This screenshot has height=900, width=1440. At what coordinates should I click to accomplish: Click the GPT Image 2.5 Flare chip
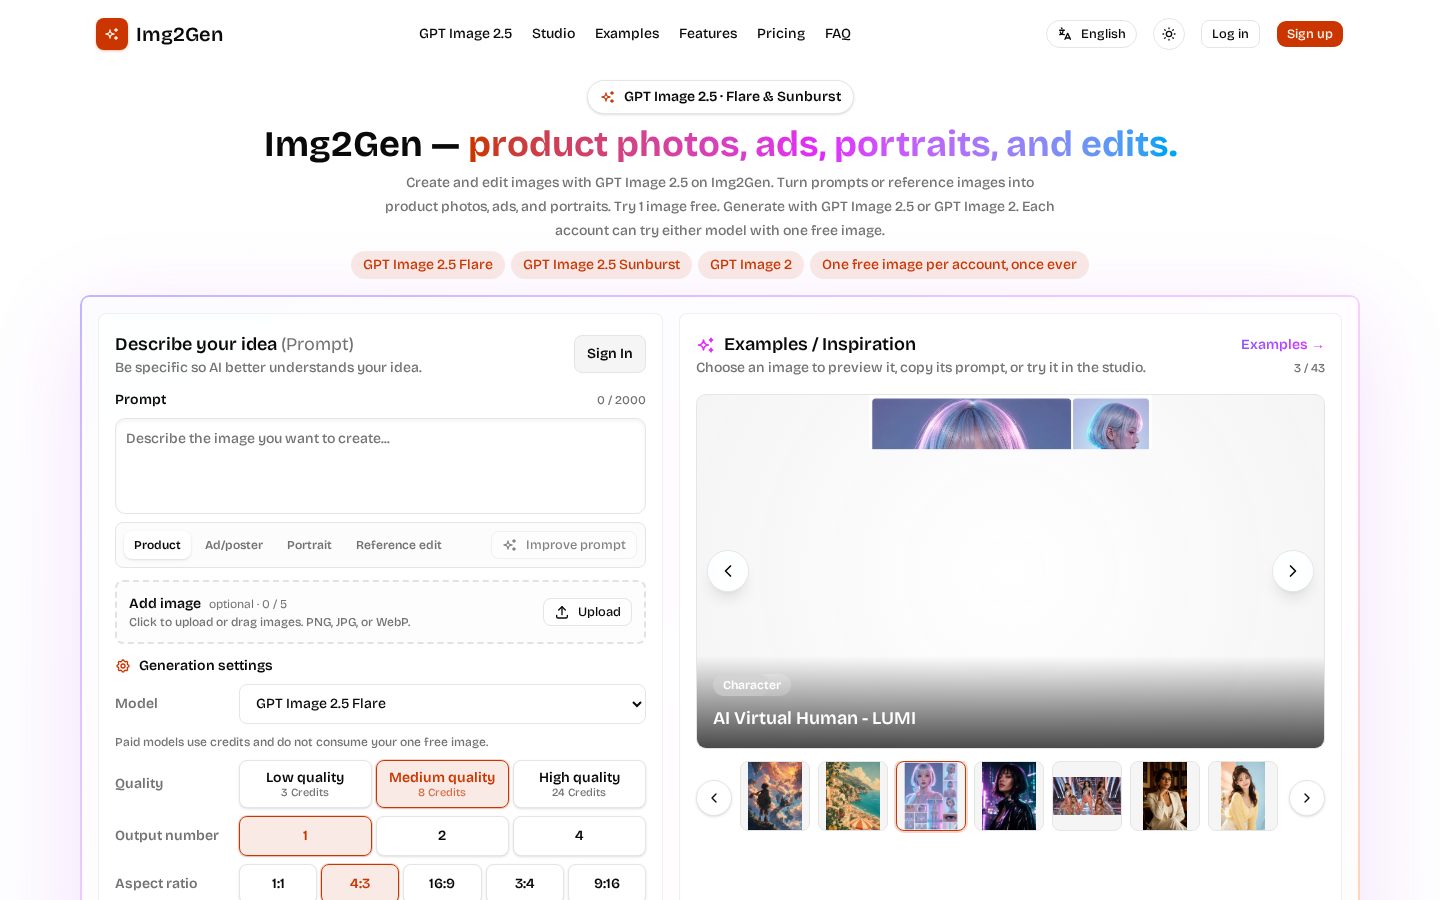click(428, 265)
